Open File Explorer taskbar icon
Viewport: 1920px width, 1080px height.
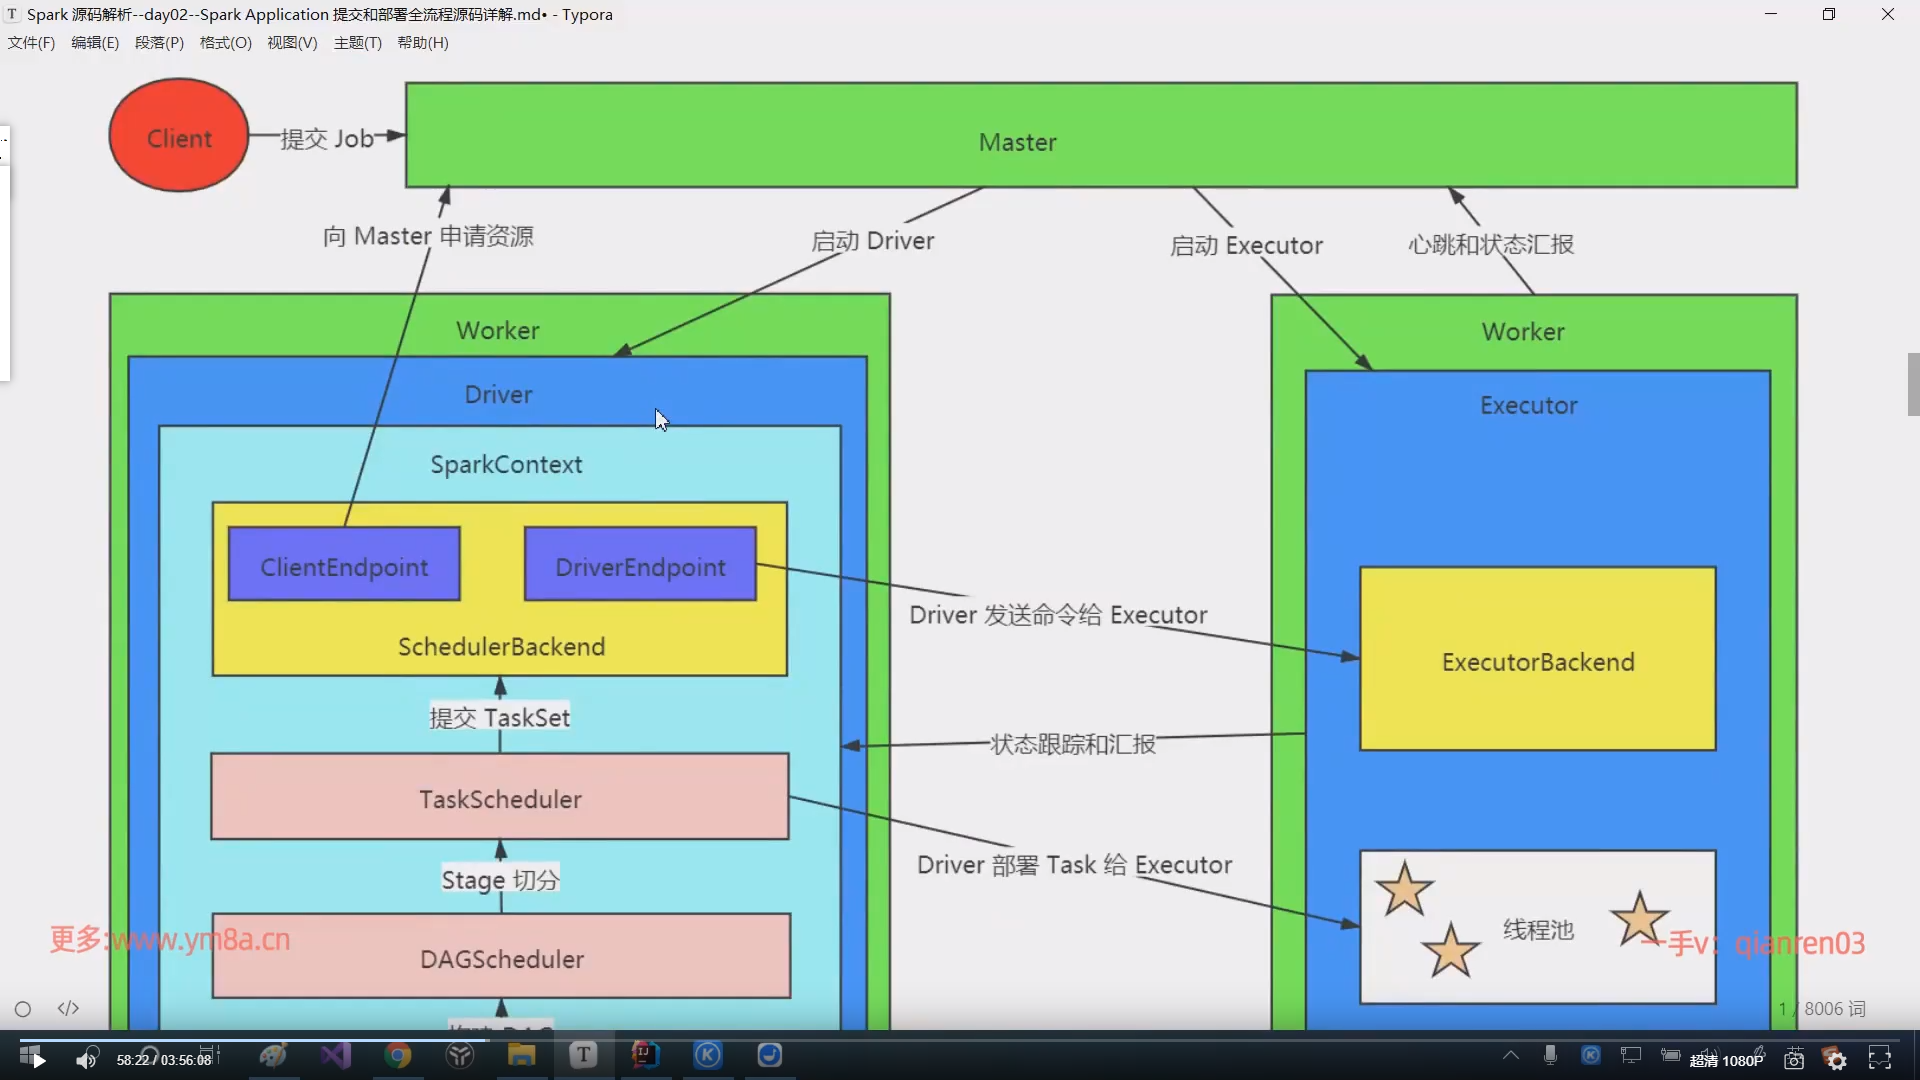[521, 1055]
